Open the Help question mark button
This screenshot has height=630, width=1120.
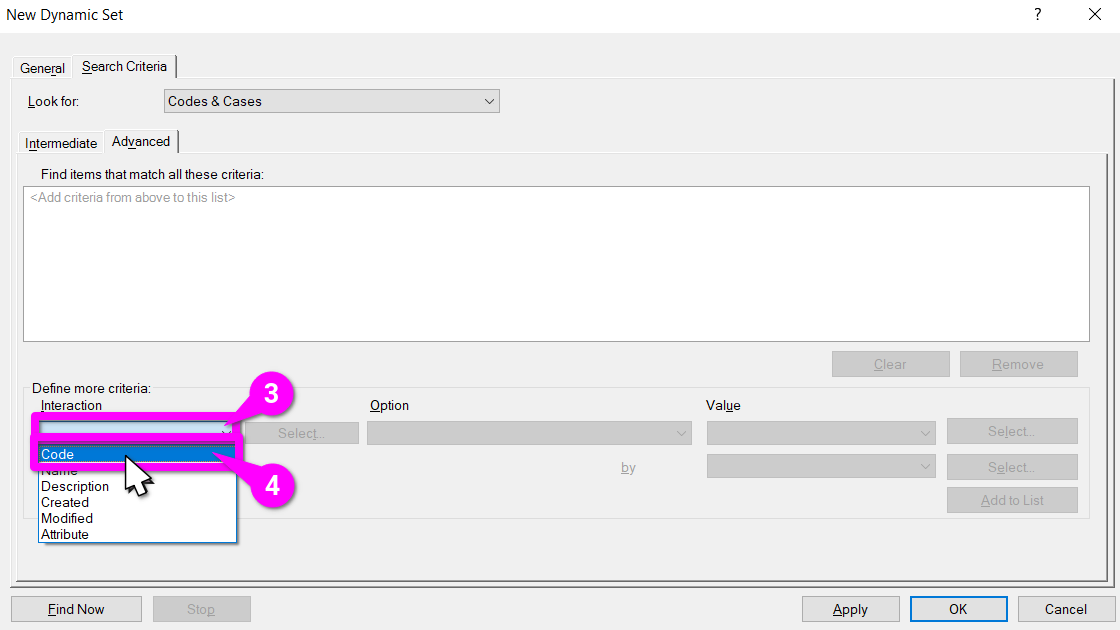click(x=1037, y=15)
